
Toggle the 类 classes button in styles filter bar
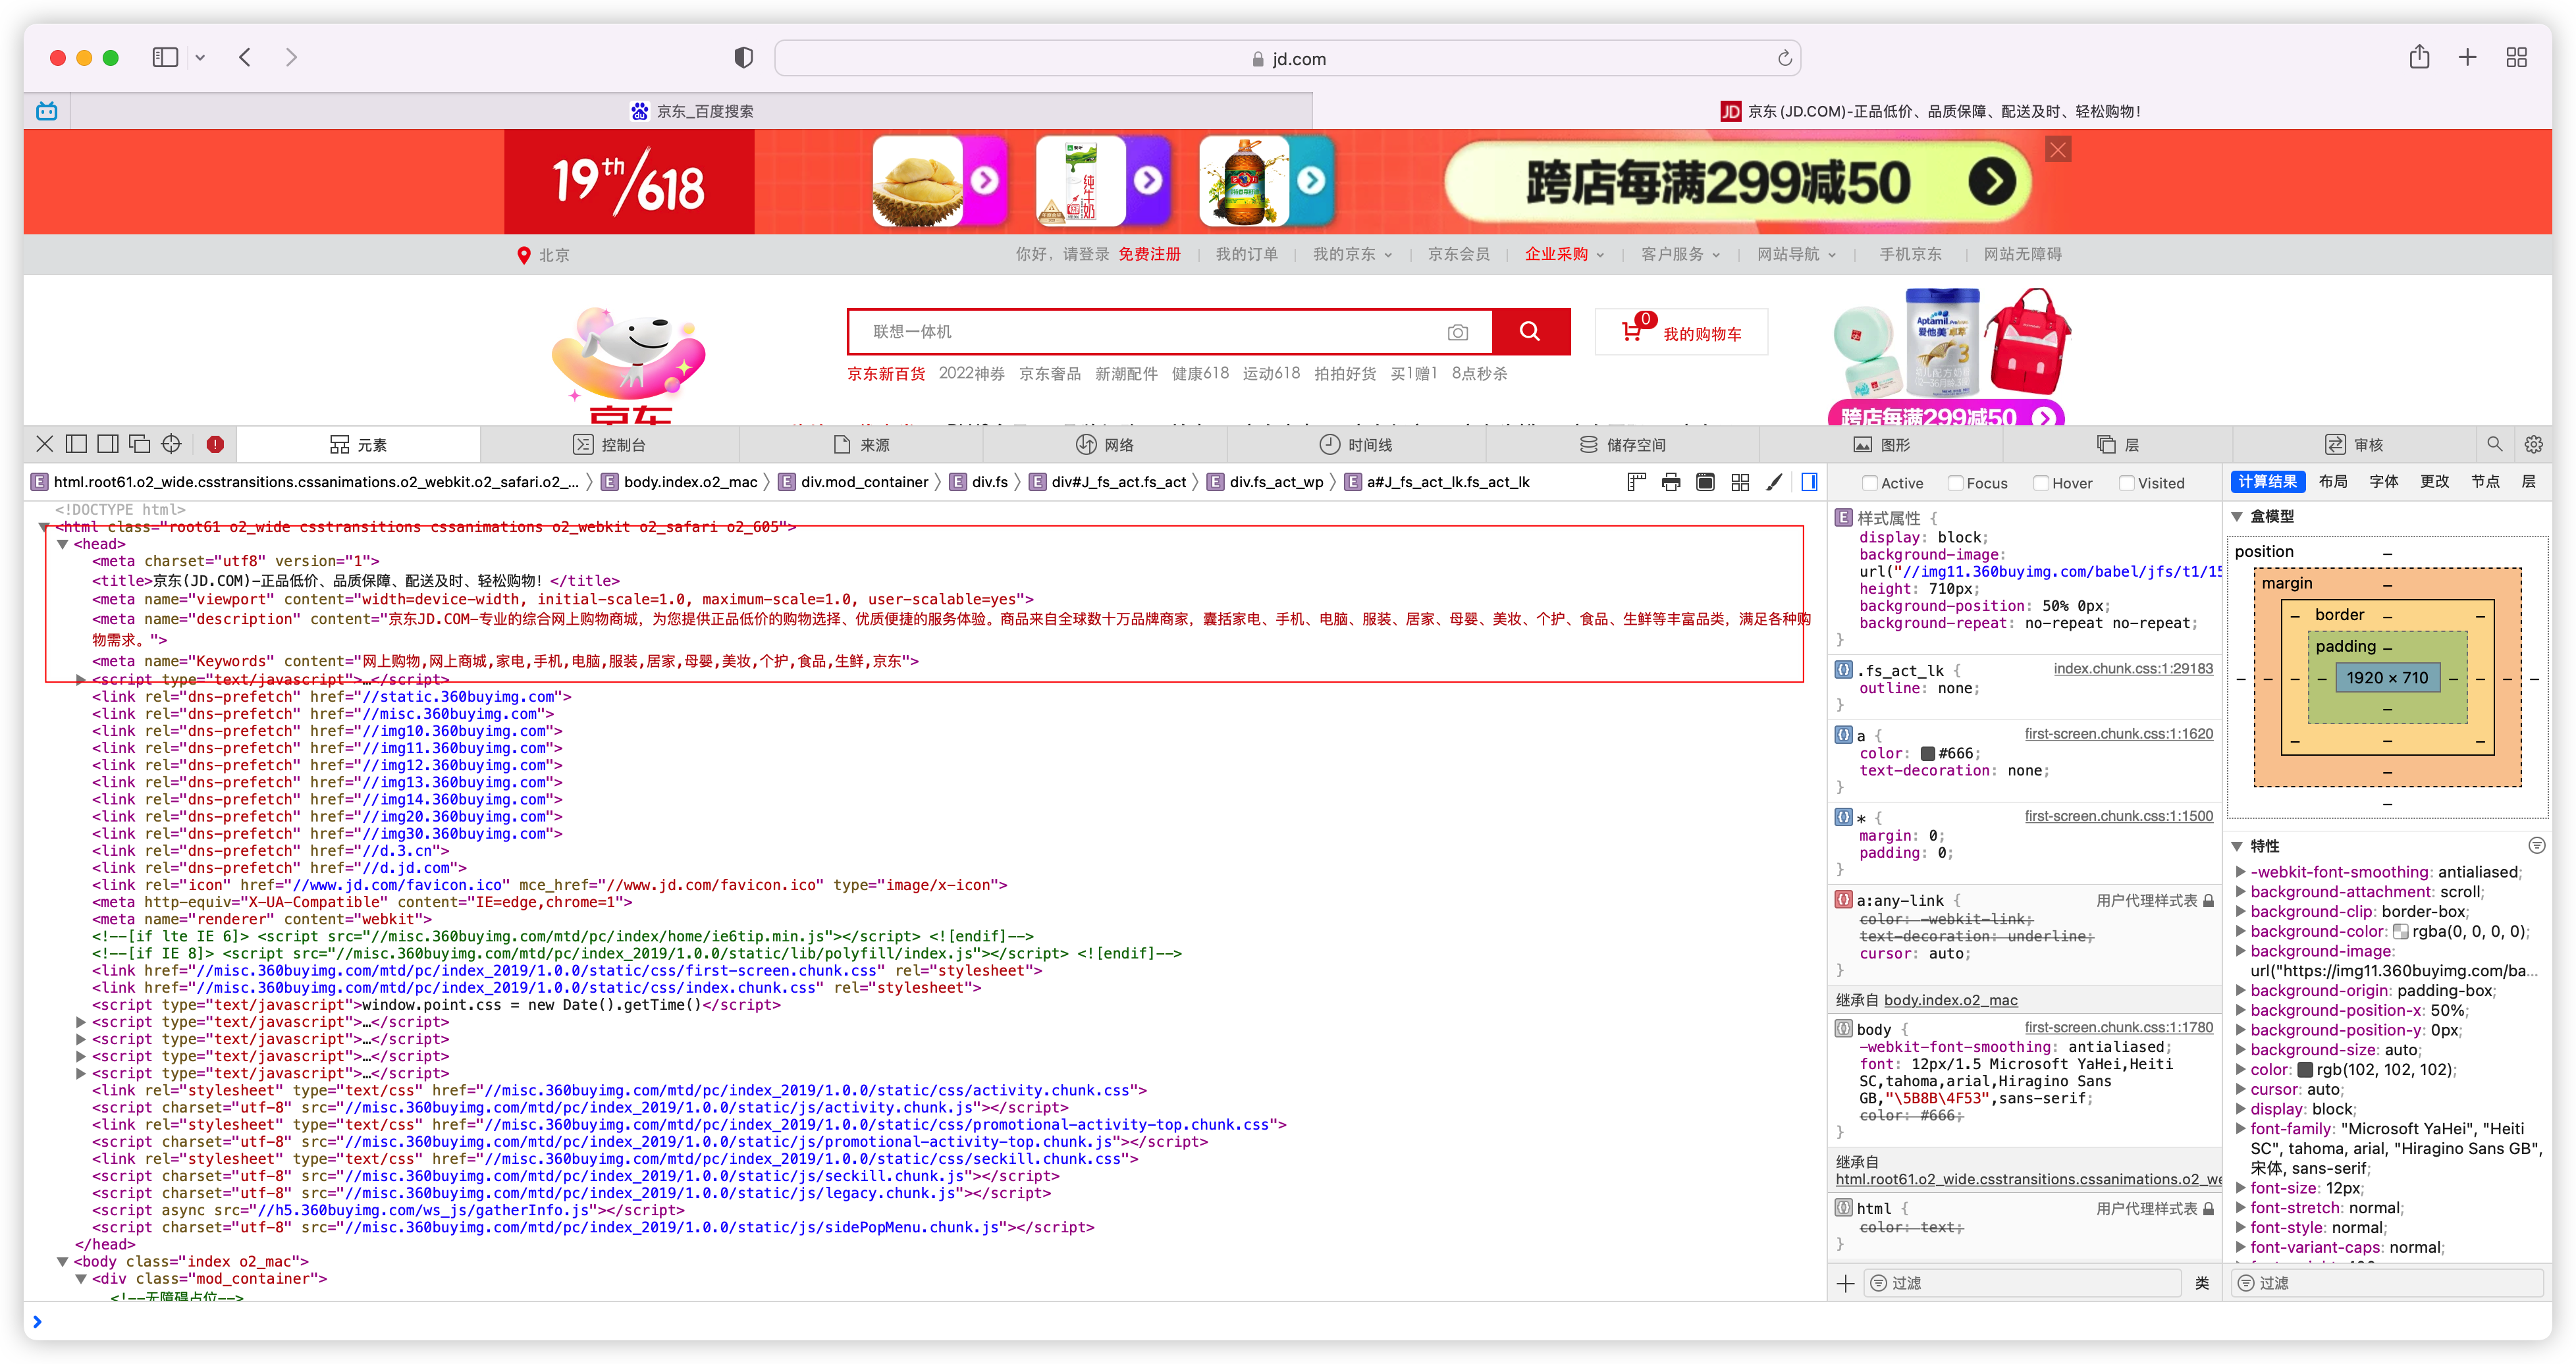tap(2201, 1283)
